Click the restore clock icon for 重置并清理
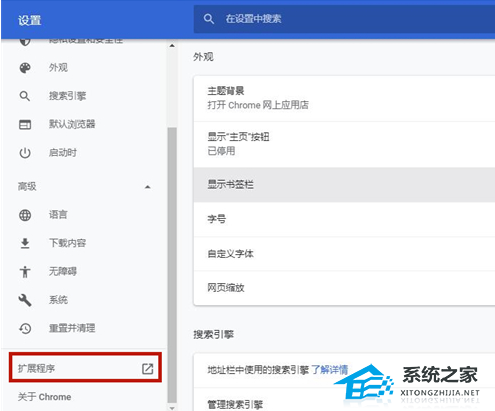Screen dimensions: 495x411 pyautogui.click(x=25, y=329)
